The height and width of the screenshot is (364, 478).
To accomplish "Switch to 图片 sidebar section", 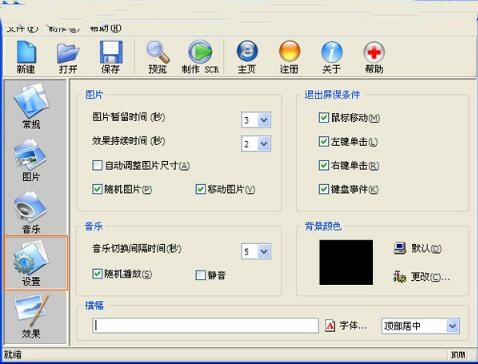I will point(31,161).
